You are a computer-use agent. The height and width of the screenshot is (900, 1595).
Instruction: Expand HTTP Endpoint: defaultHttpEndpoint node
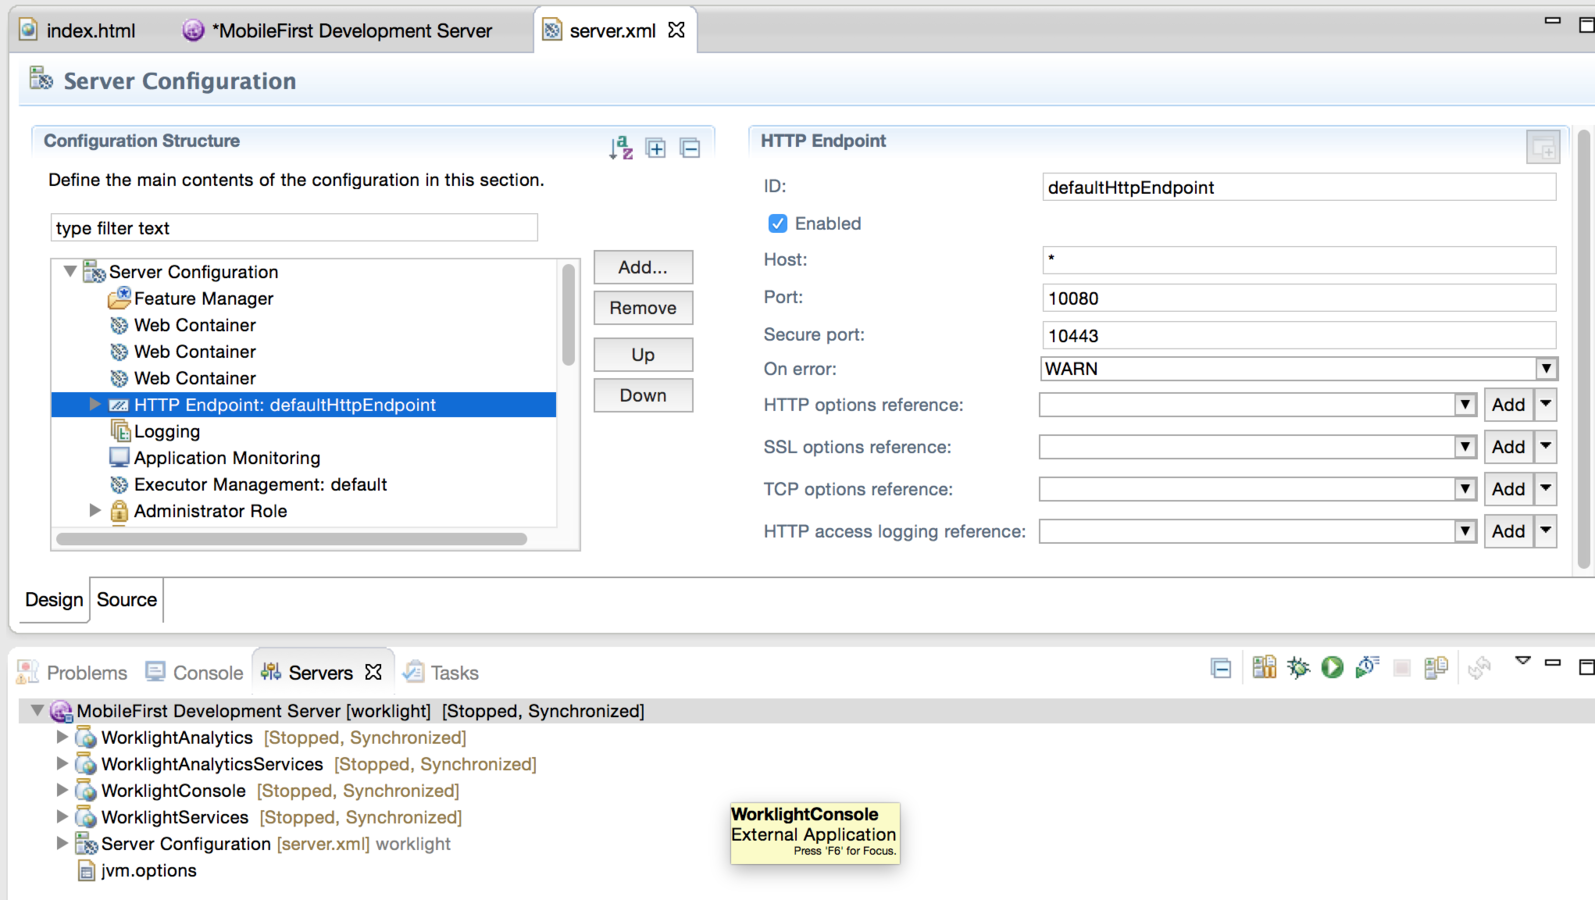[x=95, y=404]
